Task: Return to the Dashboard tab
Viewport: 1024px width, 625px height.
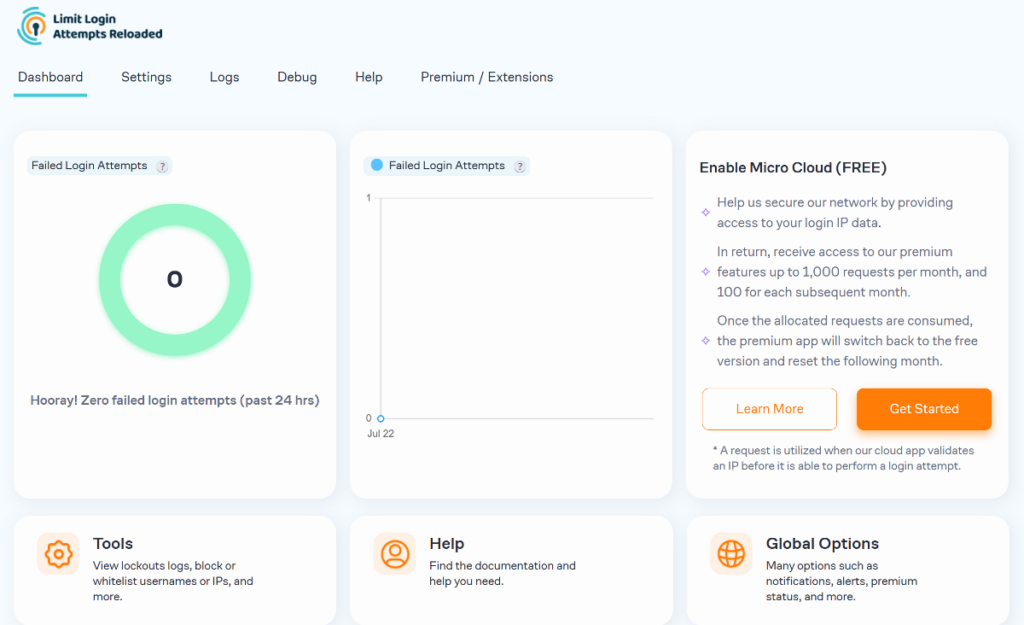Action: (50, 76)
